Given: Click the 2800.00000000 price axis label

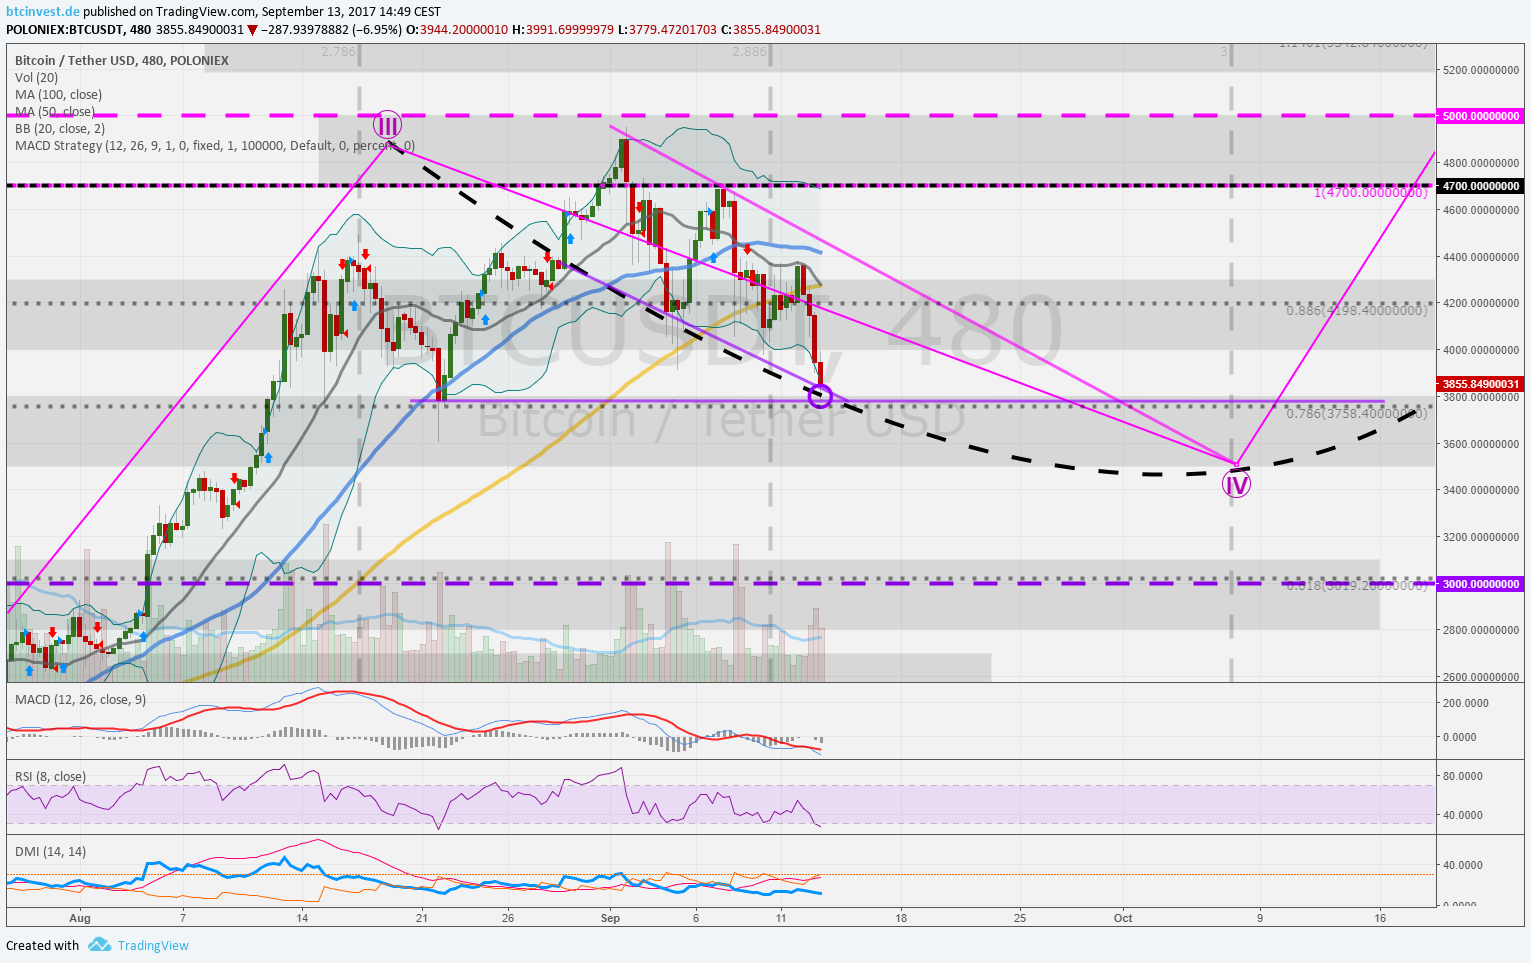Looking at the screenshot, I should coord(1482,630).
